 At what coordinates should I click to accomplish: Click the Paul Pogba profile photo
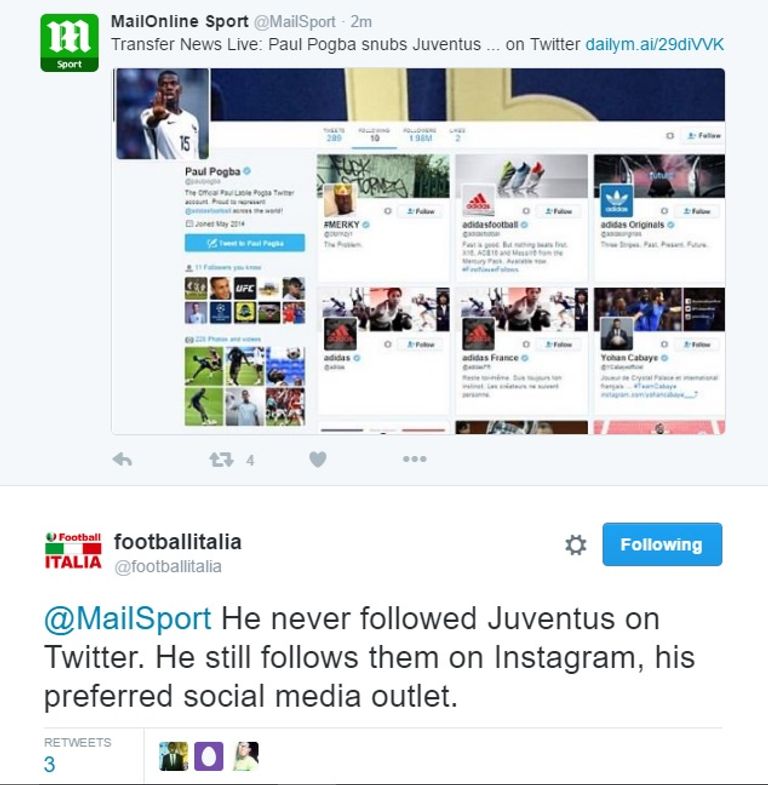(x=163, y=114)
